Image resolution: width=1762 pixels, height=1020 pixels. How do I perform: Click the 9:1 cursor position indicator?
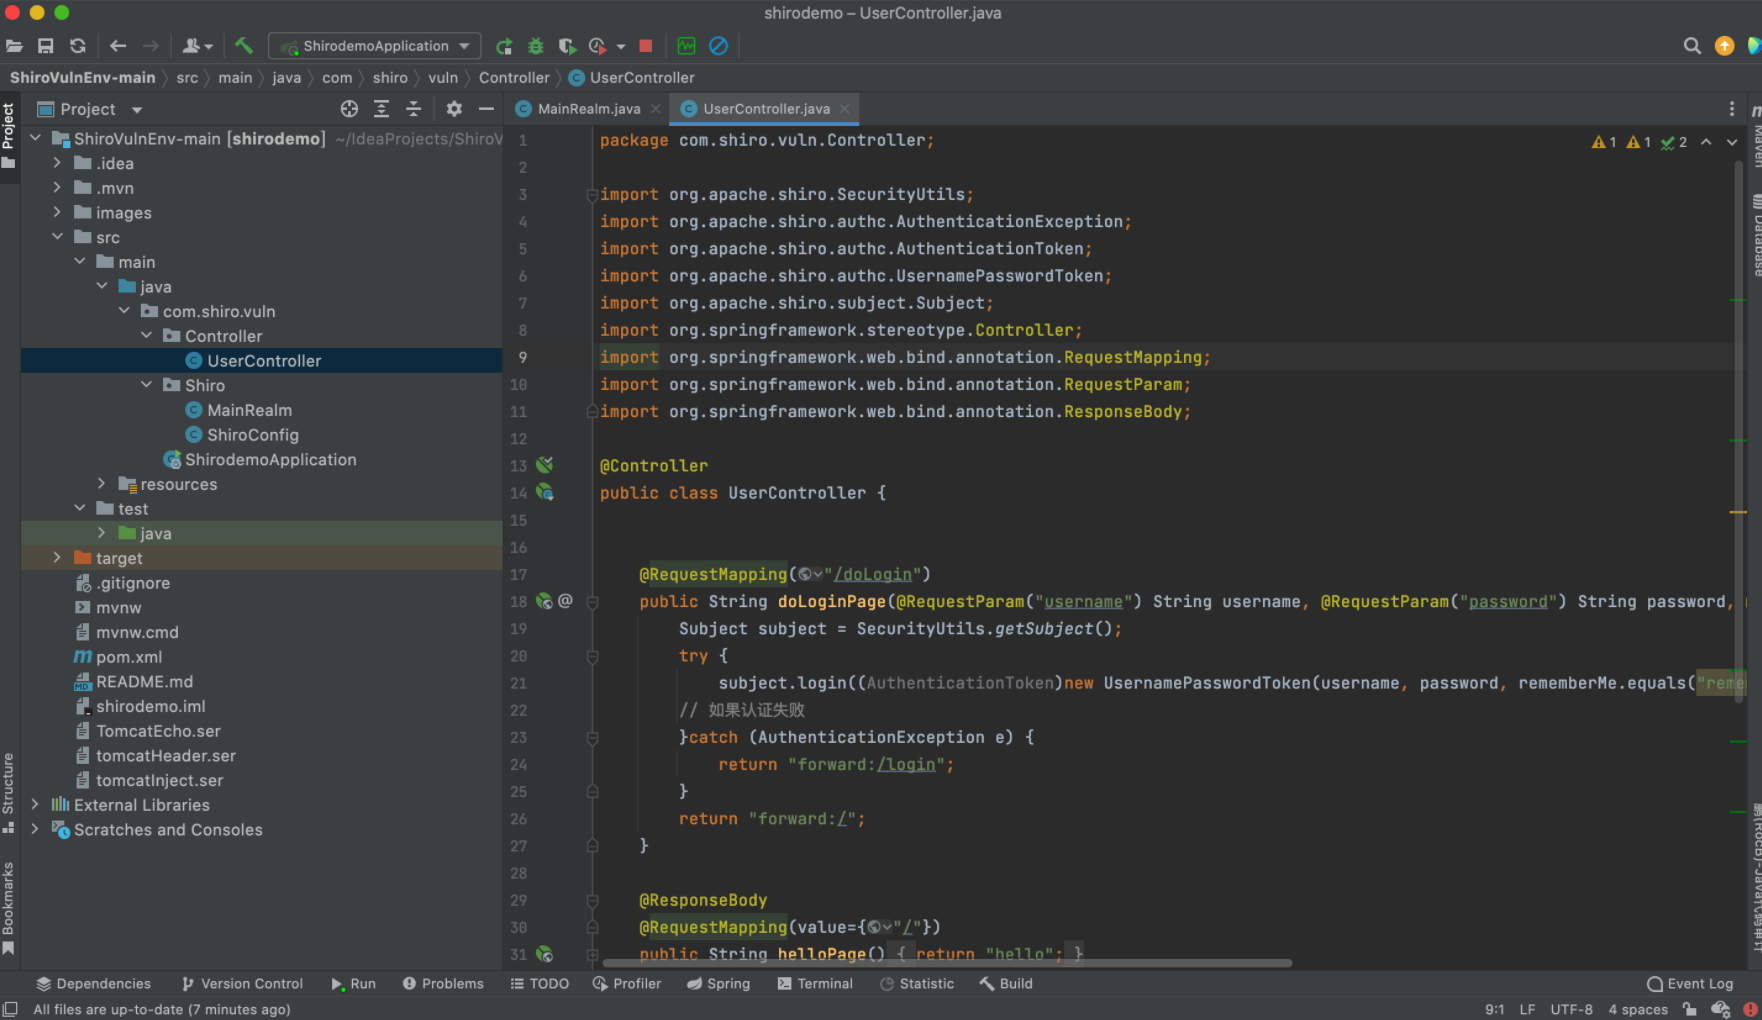(x=1494, y=1009)
